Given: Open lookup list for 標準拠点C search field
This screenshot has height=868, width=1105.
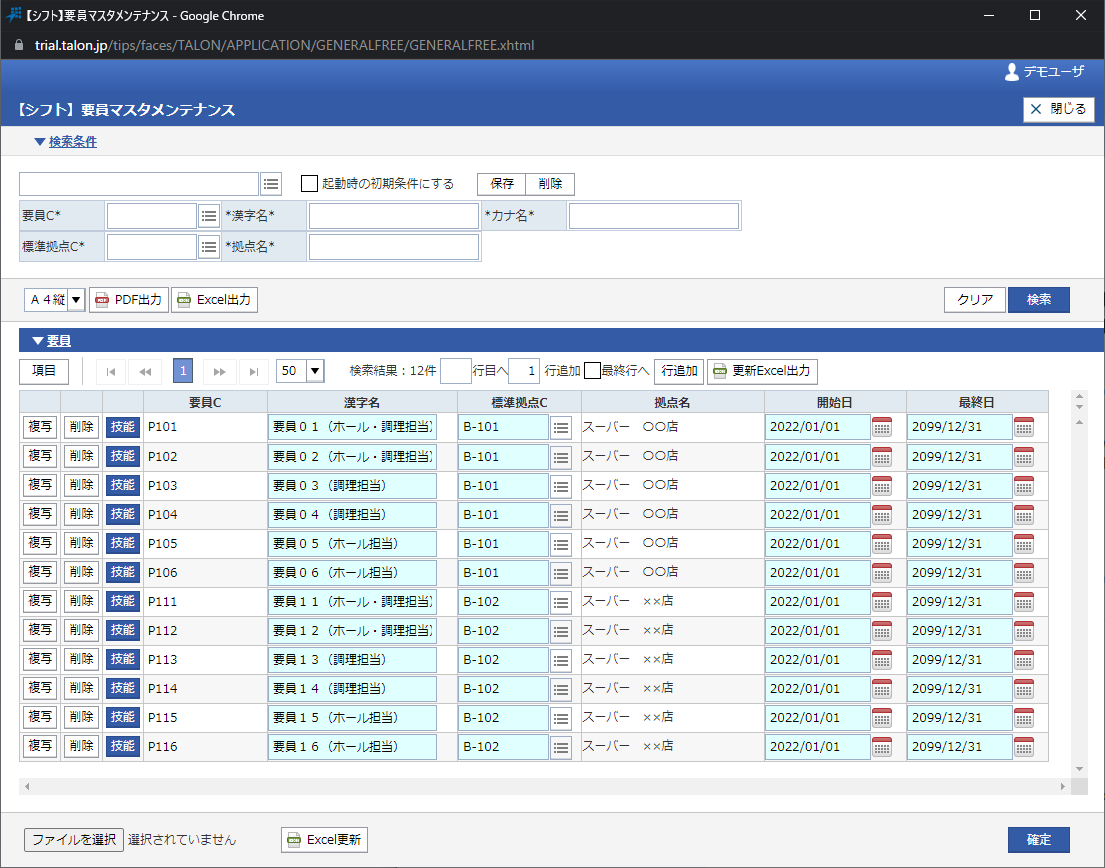Looking at the screenshot, I should point(209,247).
